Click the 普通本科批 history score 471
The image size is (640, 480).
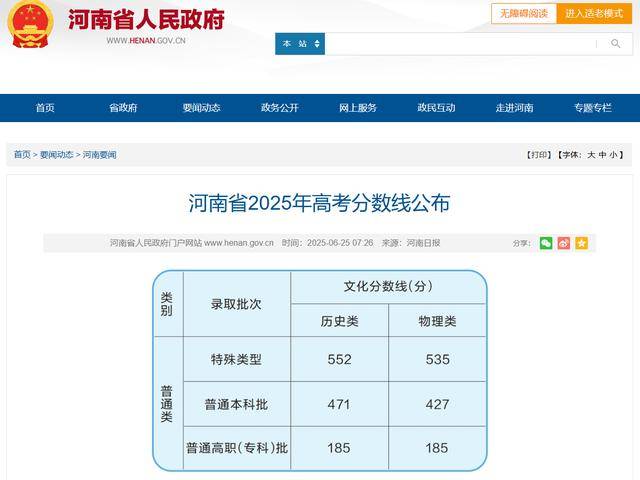(339, 404)
